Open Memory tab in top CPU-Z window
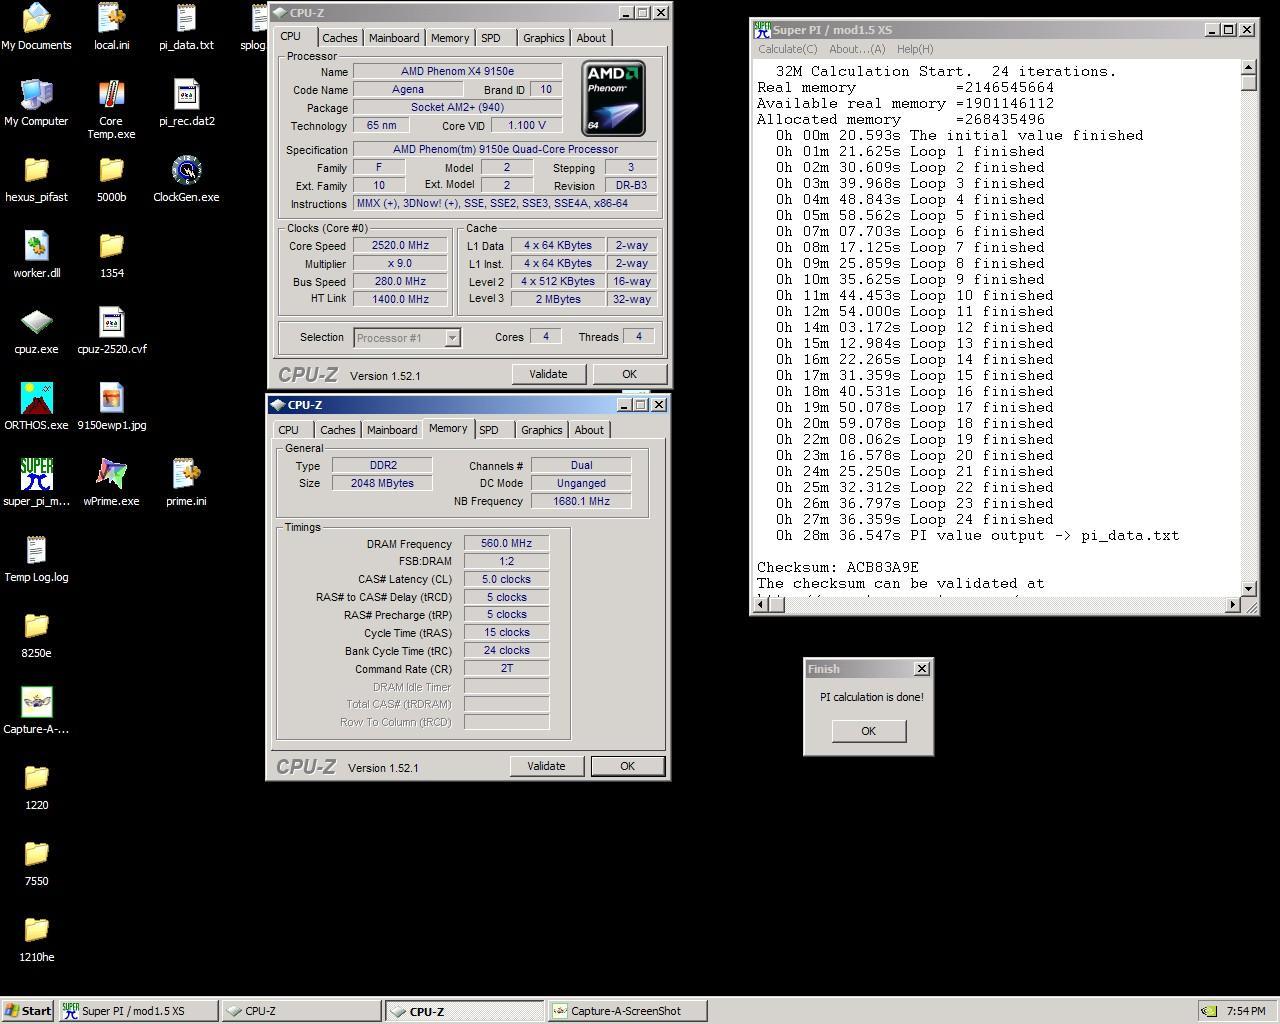The height and width of the screenshot is (1024, 1280). point(450,38)
